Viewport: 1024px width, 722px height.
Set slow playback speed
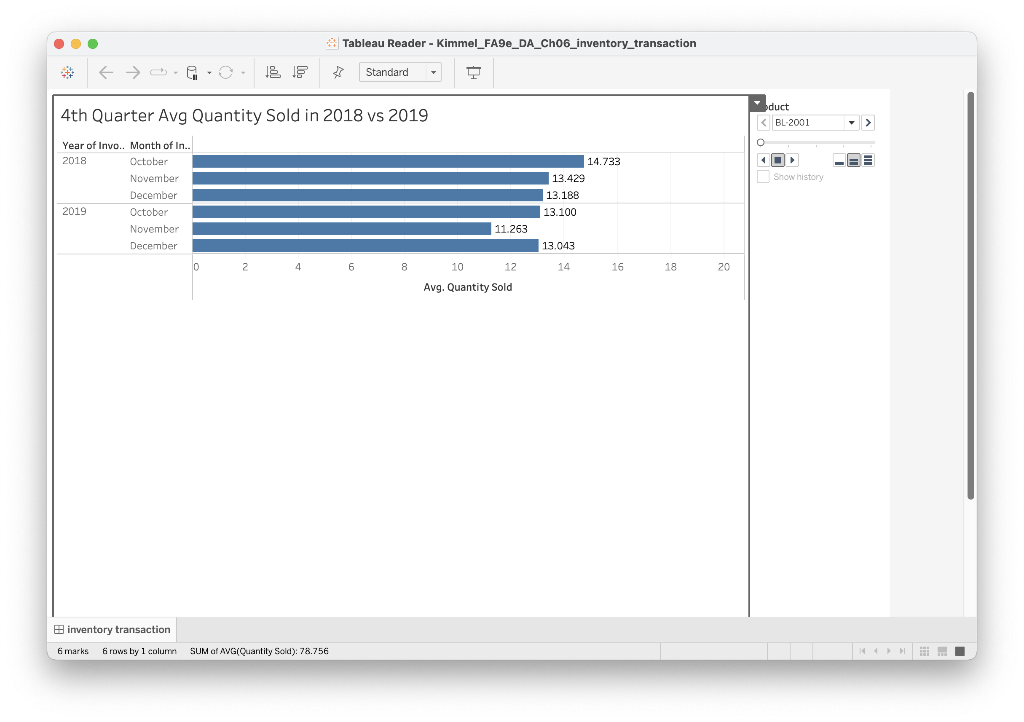click(840, 161)
